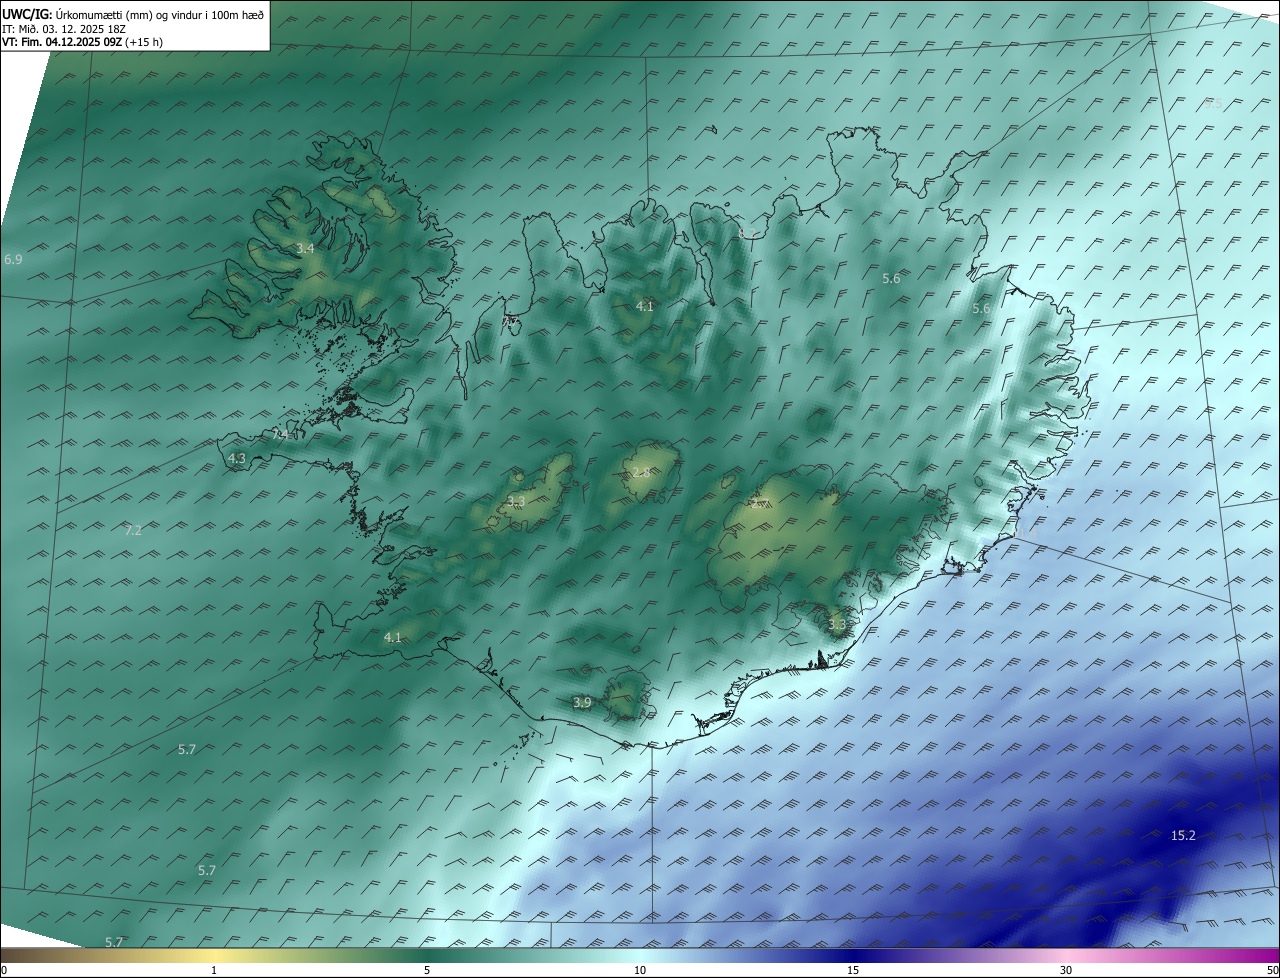Click tick label 5 on the color scale
Image resolution: width=1280 pixels, height=978 pixels.
coord(427,970)
